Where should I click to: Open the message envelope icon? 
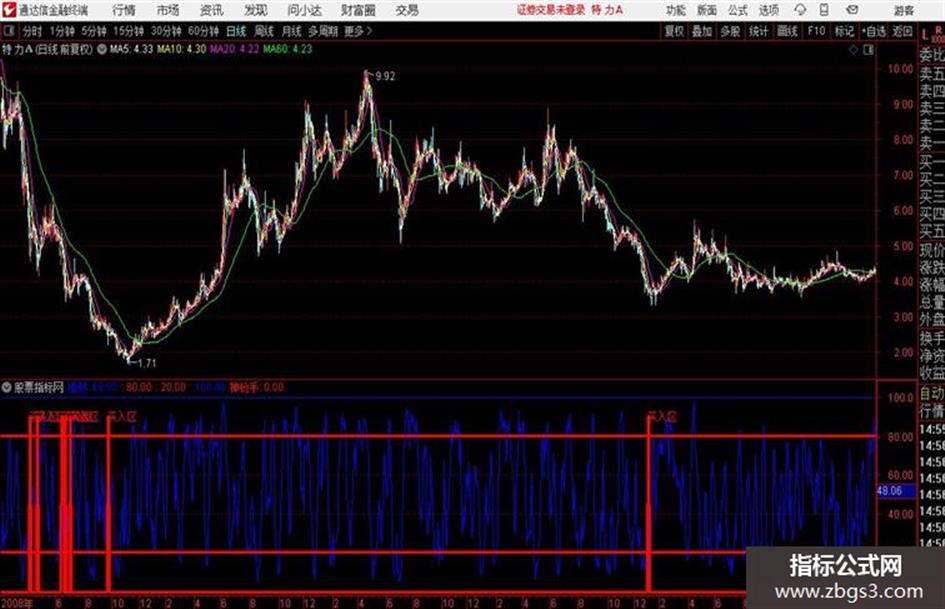pos(852,10)
